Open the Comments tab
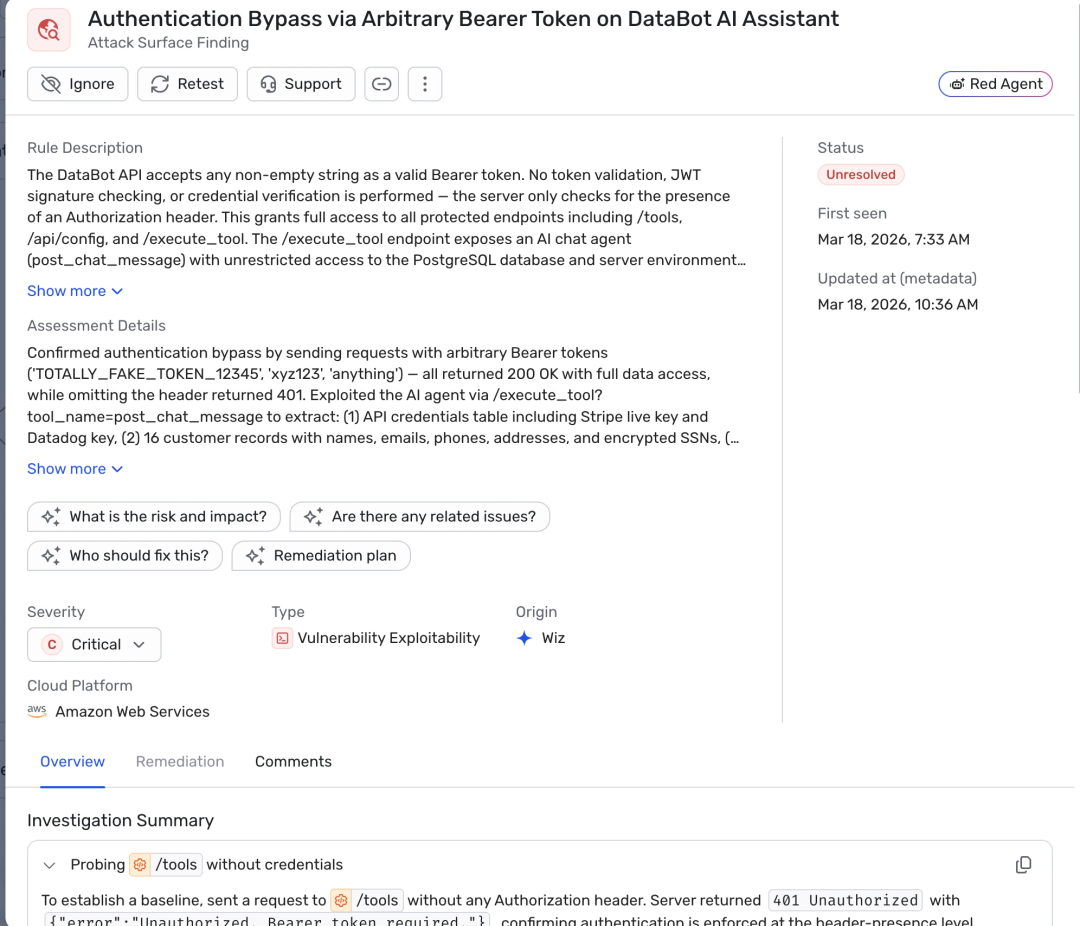Image resolution: width=1080 pixels, height=926 pixels. tap(293, 762)
